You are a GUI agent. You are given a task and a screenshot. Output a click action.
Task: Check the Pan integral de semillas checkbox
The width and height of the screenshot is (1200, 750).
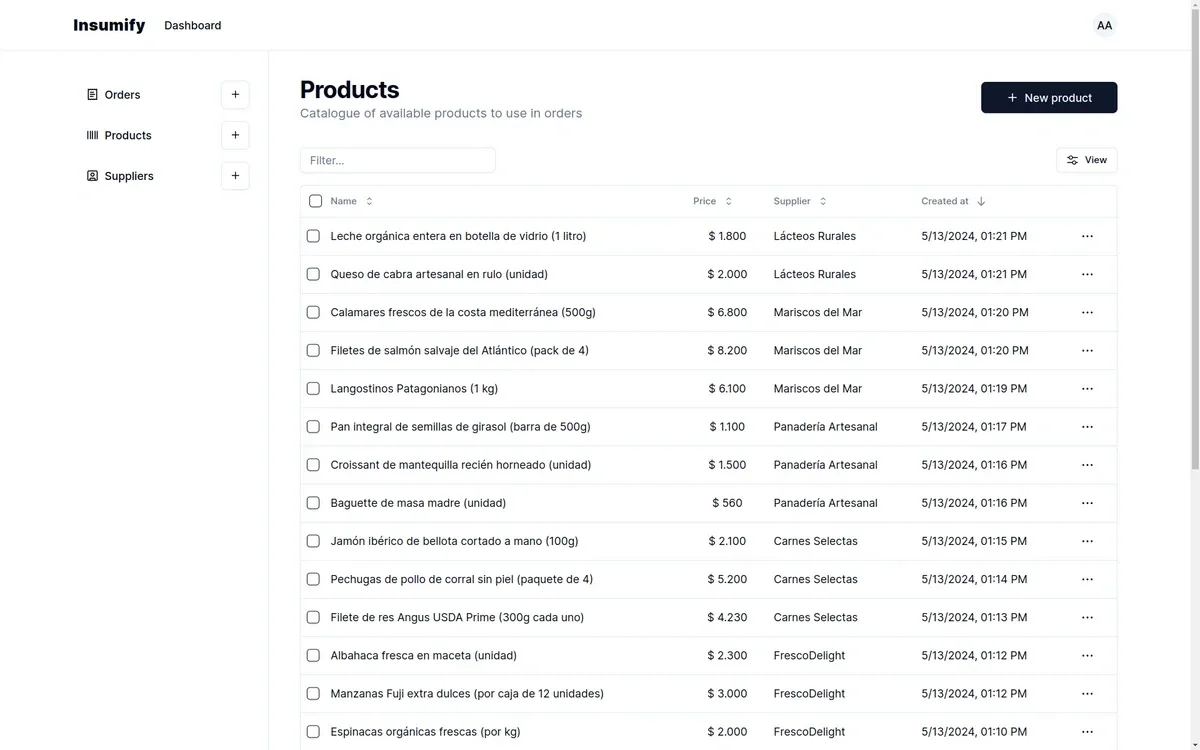pyautogui.click(x=313, y=427)
